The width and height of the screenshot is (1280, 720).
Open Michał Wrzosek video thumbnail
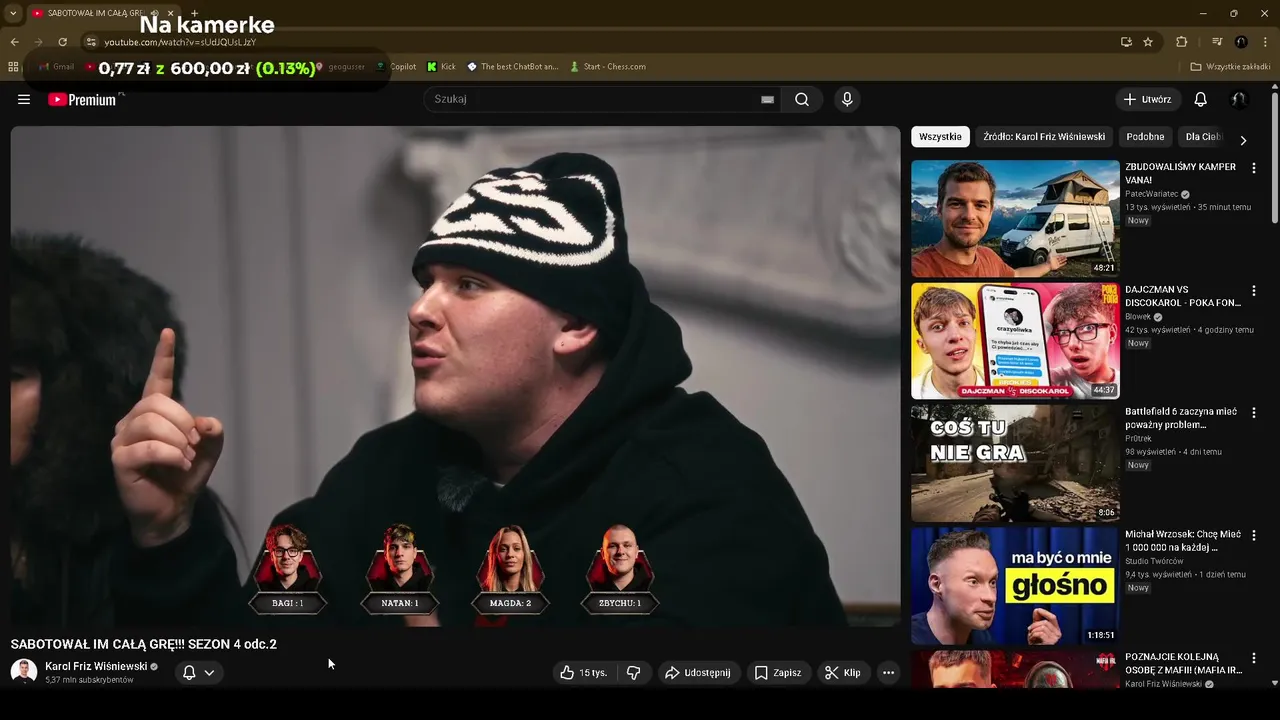click(x=1015, y=586)
